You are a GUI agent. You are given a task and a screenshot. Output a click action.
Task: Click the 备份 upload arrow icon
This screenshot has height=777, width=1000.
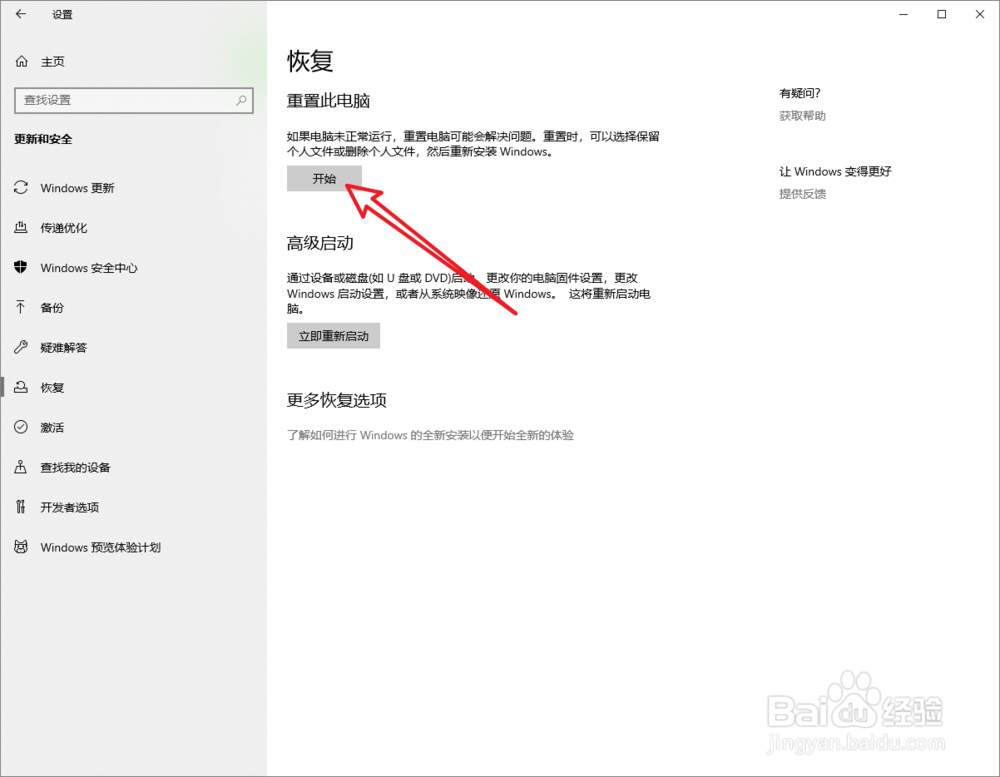(21, 307)
